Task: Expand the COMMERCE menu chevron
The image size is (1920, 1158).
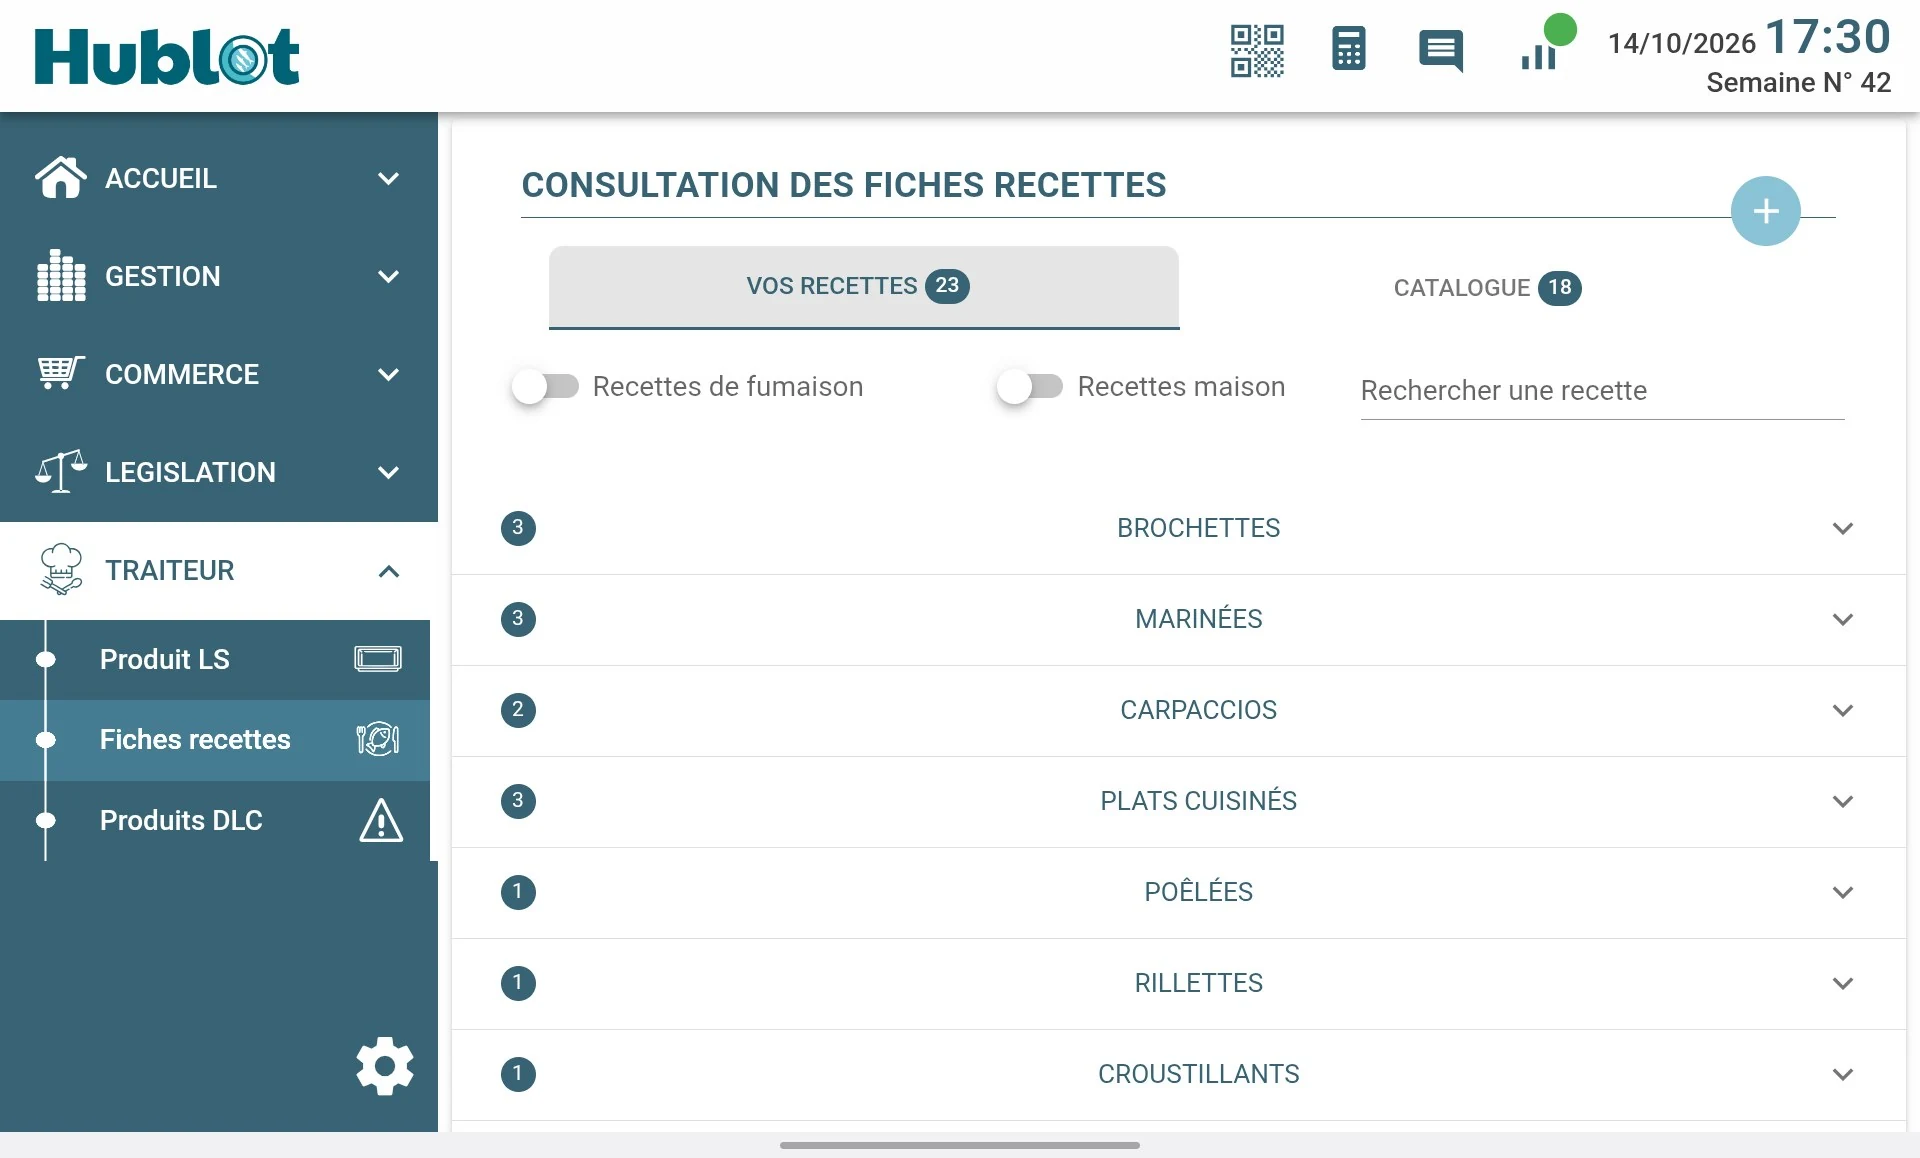Action: click(x=389, y=375)
